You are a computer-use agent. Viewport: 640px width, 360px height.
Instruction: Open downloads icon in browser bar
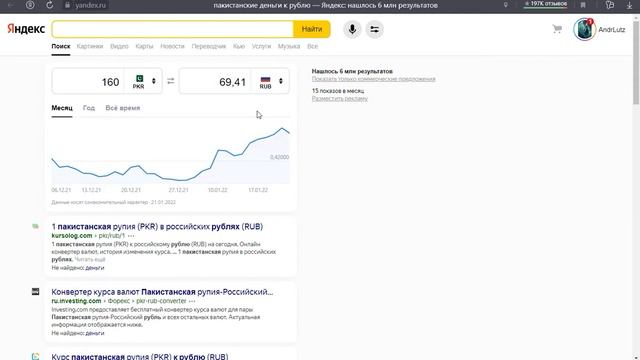click(629, 5)
